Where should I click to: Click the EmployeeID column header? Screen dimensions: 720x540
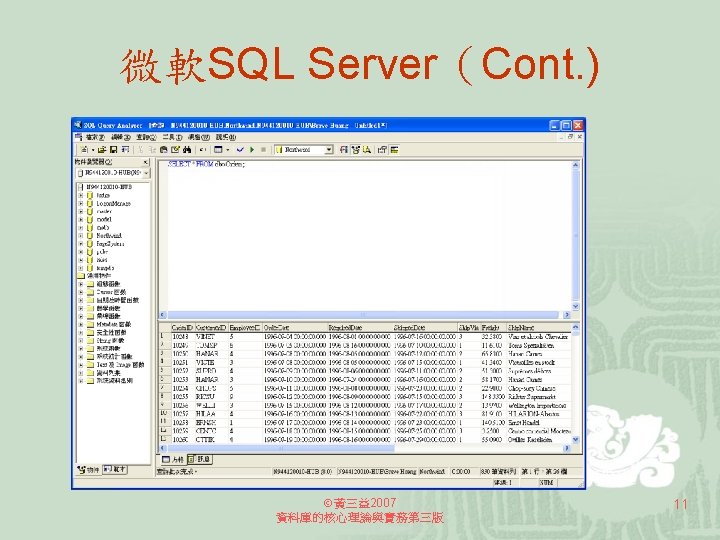pos(245,328)
